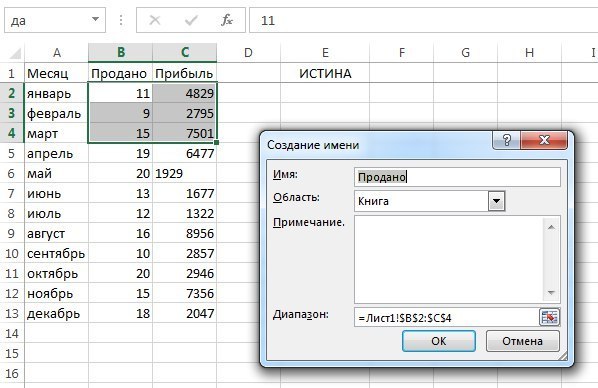Click the fill handle of the selection
598x388 pixels.
[x=217, y=143]
